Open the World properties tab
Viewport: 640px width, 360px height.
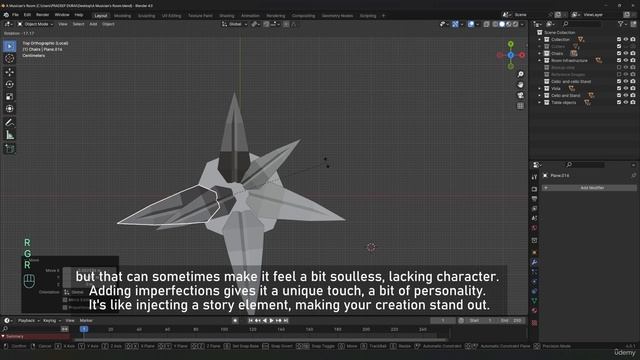pos(534,228)
